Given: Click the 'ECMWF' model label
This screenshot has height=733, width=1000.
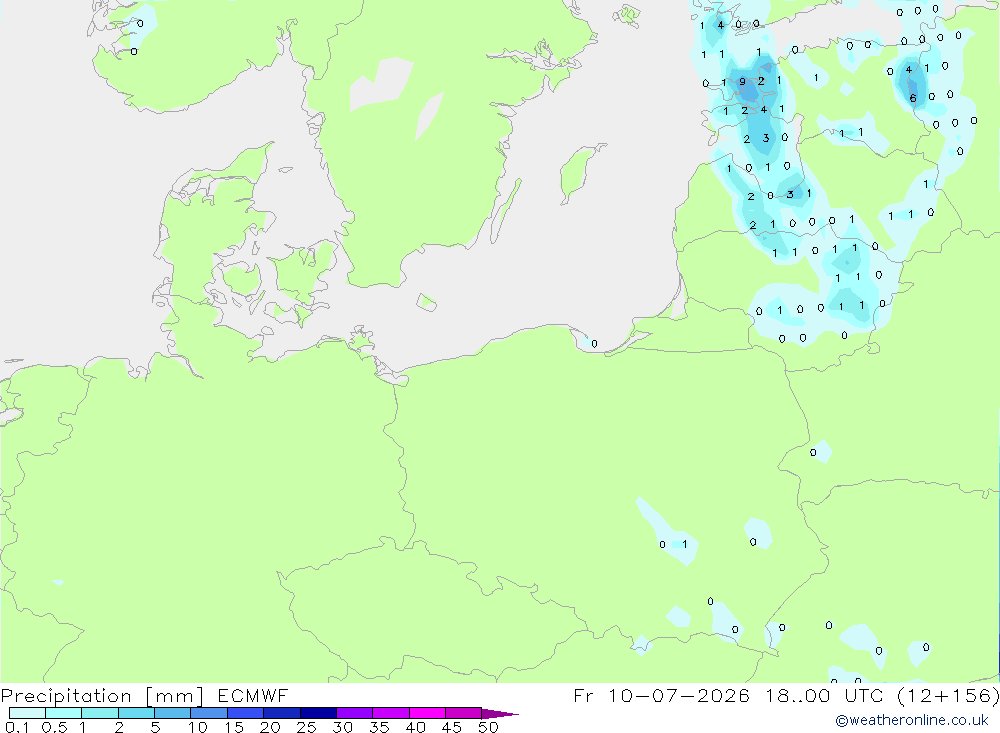Looking at the screenshot, I should click(x=253, y=696).
